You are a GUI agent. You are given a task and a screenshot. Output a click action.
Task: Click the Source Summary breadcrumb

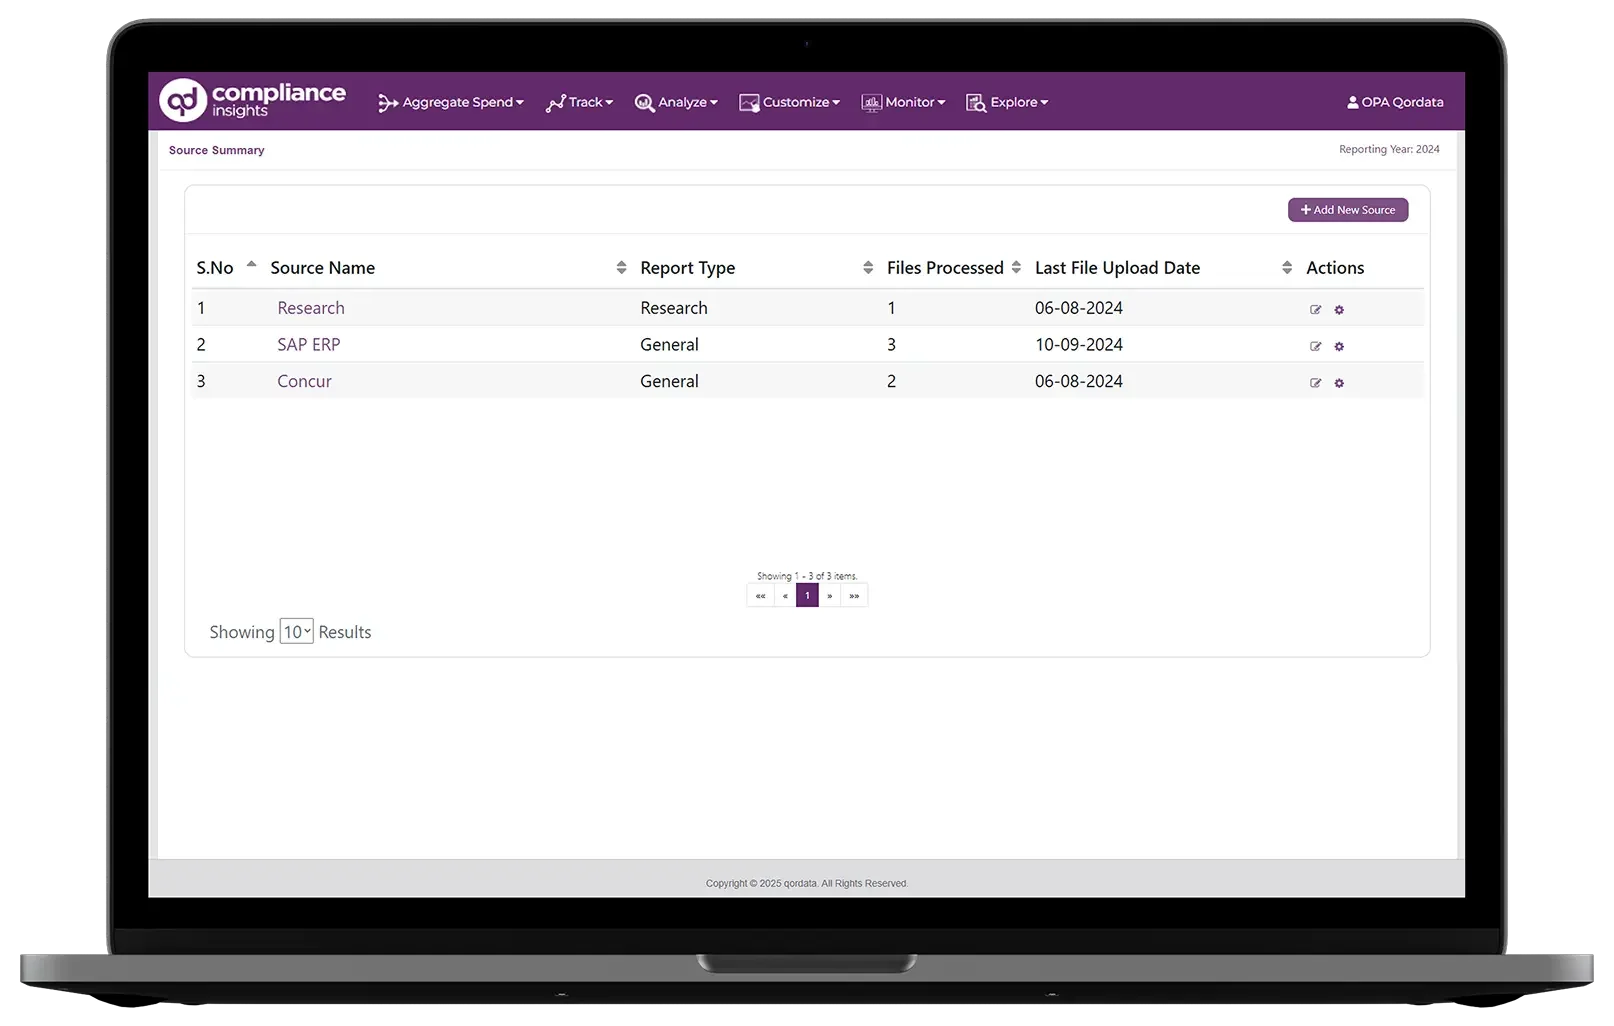217,151
